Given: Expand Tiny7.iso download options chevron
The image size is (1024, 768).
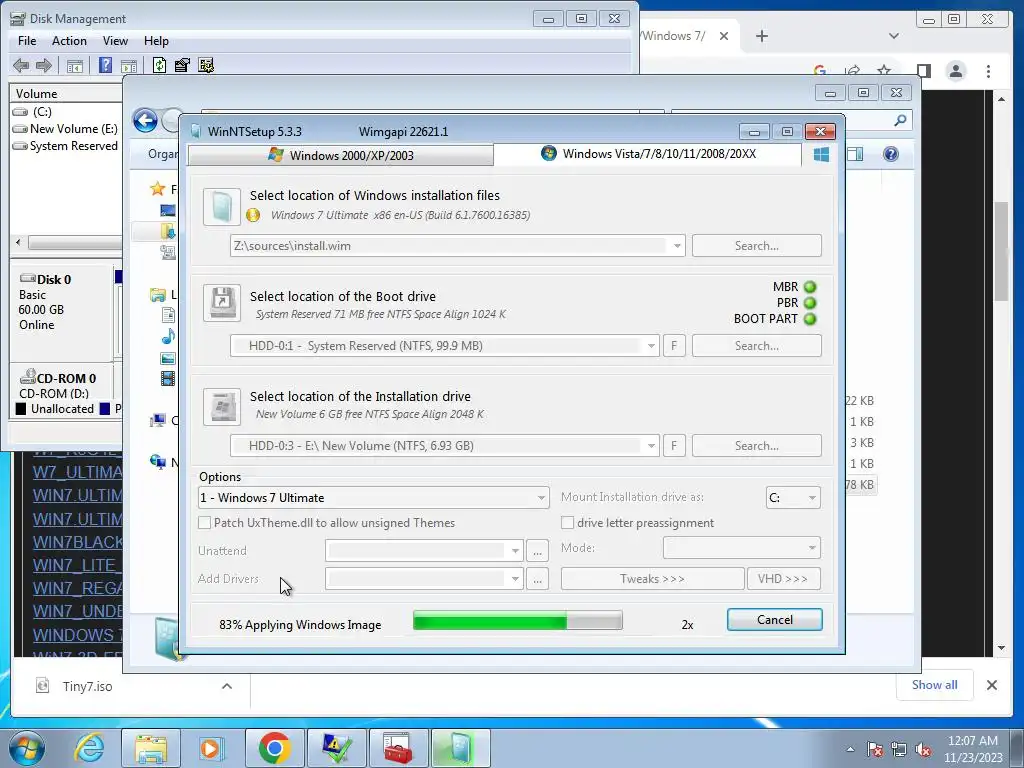Looking at the screenshot, I should point(227,686).
